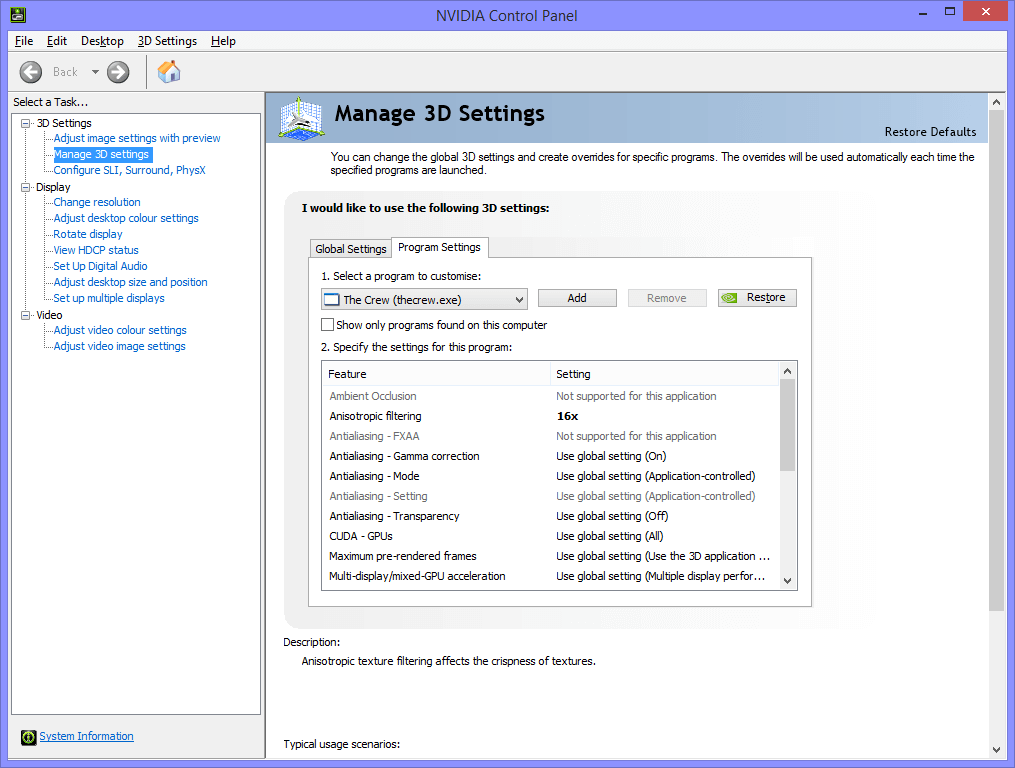Select Change resolution in the task tree
1015x768 pixels.
97,202
